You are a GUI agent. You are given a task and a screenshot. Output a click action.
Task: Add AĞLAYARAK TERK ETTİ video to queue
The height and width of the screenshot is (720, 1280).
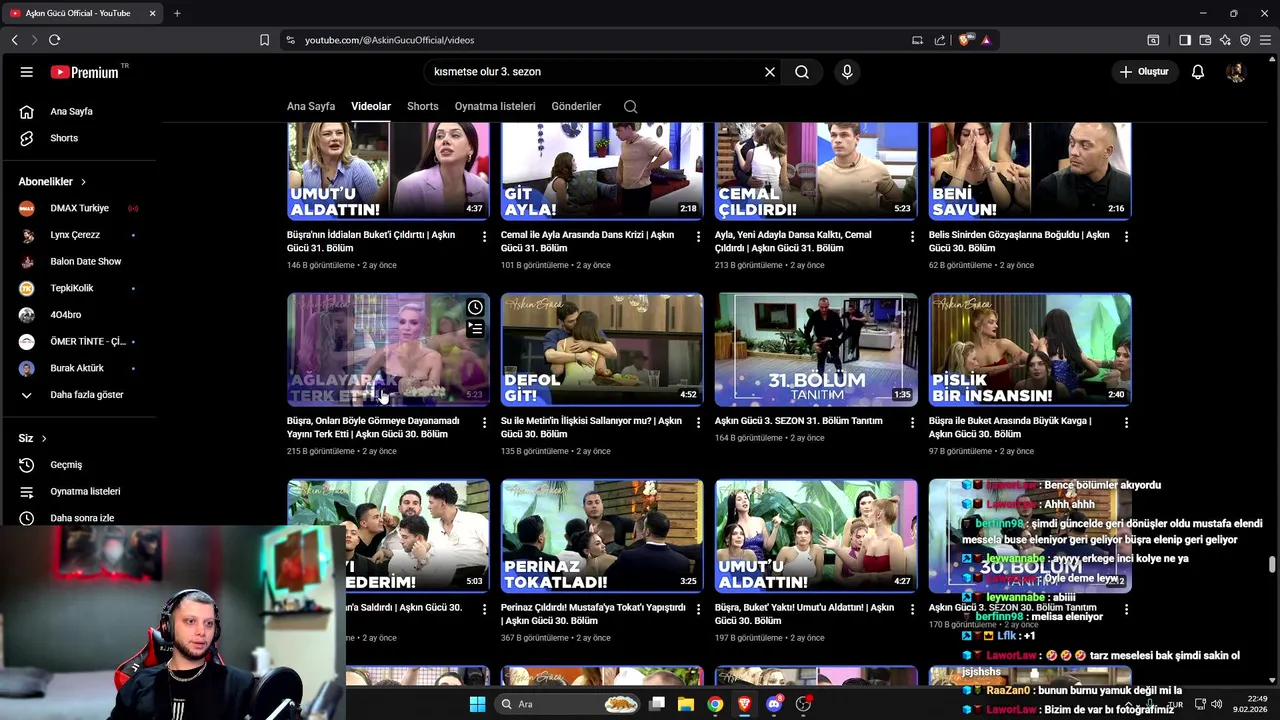[475, 329]
